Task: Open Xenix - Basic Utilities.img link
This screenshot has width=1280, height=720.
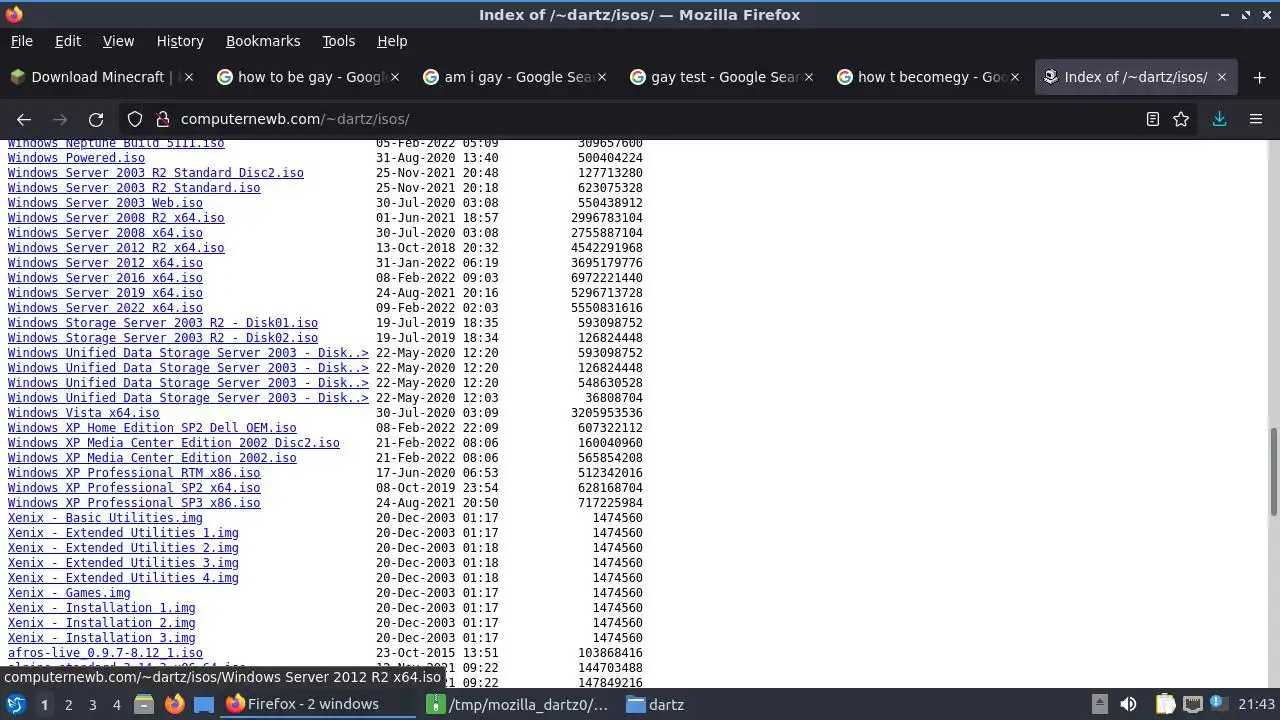Action: pyautogui.click(x=105, y=518)
